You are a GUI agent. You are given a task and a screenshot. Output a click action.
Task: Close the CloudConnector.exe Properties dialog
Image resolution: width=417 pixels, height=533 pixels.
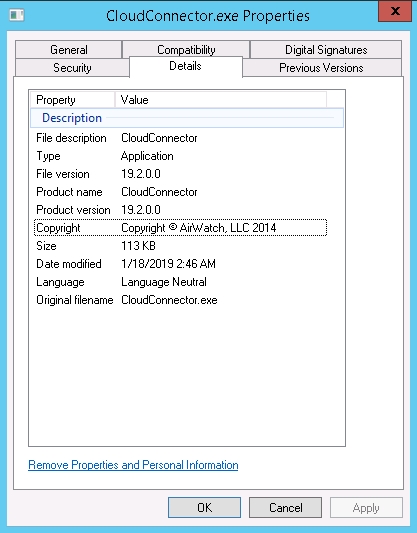pos(395,11)
